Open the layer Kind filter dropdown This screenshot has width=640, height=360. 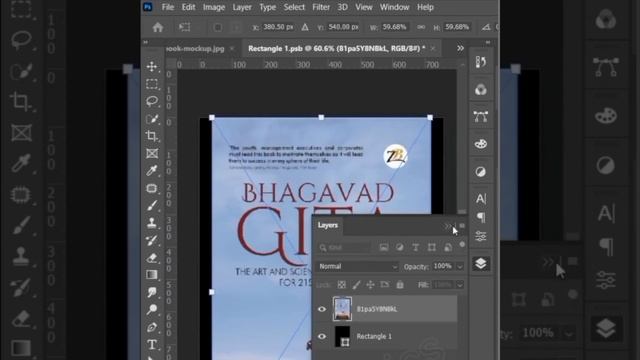(344, 247)
